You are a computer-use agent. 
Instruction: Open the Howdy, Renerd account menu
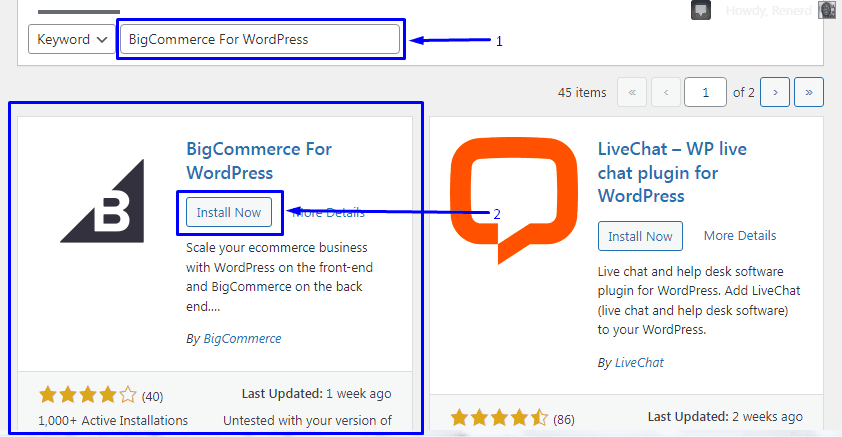pos(768,11)
